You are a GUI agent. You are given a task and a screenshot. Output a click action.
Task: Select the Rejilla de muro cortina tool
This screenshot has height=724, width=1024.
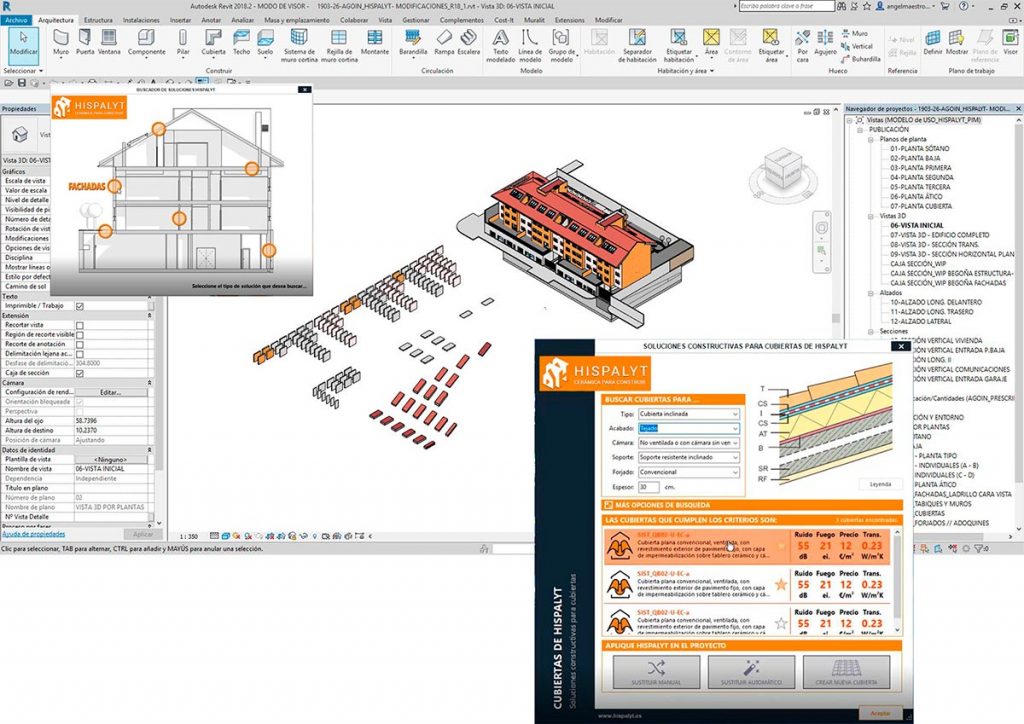click(339, 46)
